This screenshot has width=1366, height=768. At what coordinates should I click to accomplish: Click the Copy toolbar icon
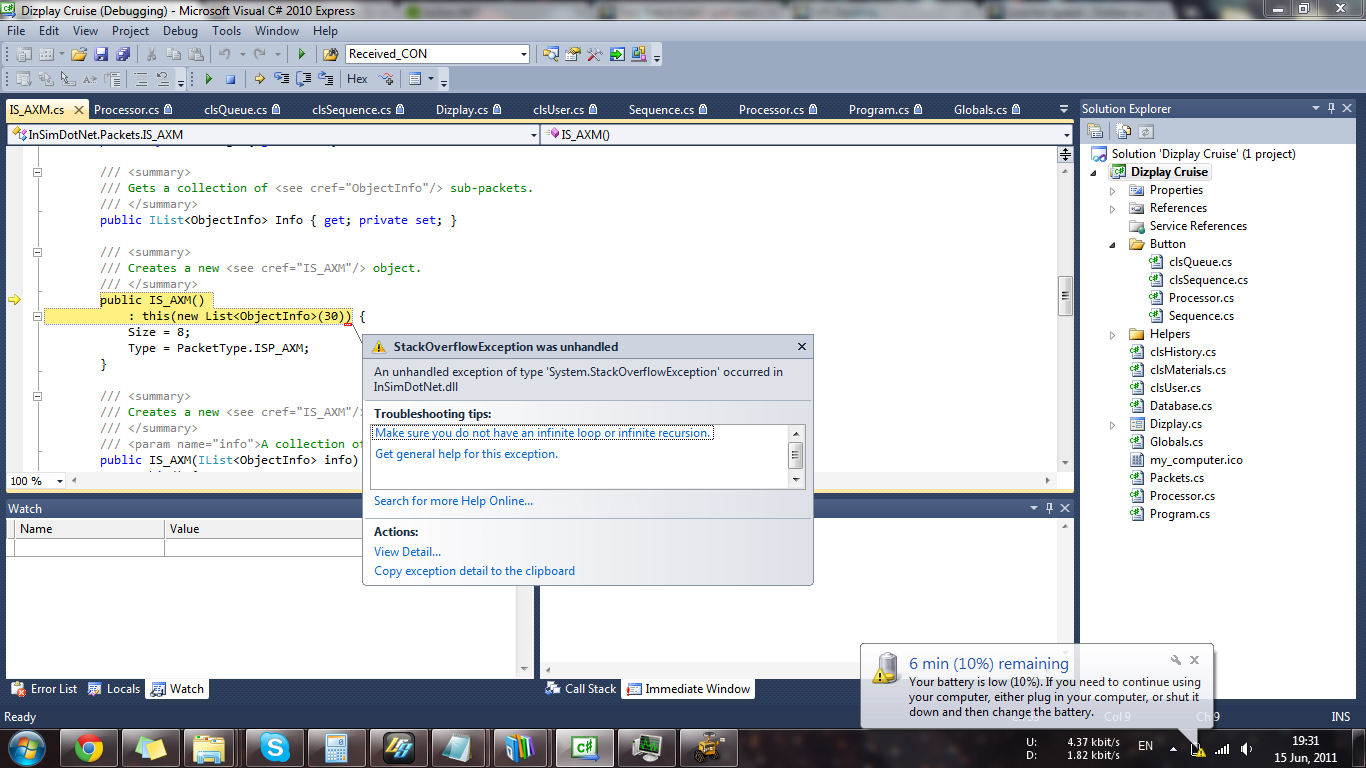coord(174,54)
